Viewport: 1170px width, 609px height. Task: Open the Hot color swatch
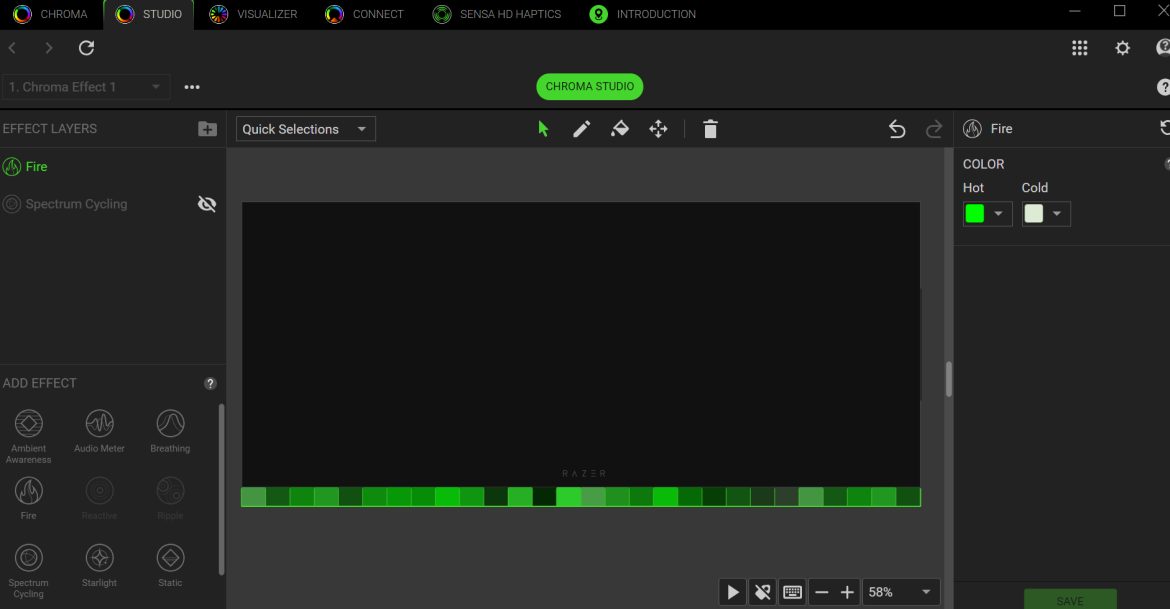pyautogui.click(x=987, y=214)
